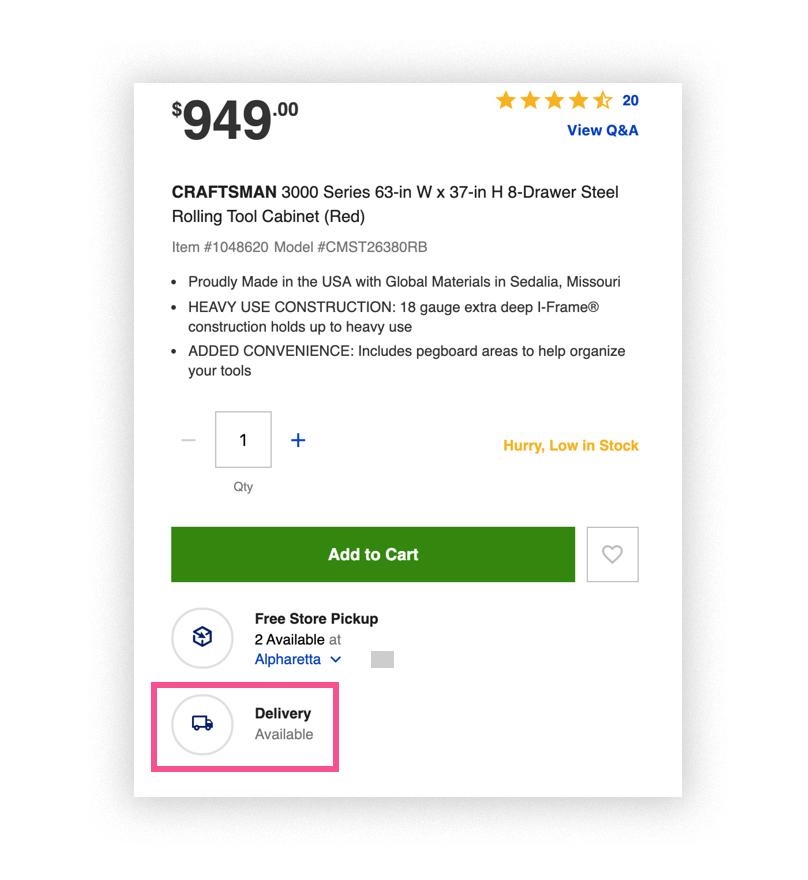Click the Qty input field
Image resolution: width=808 pixels, height=880 pixels.
pyautogui.click(x=242, y=439)
